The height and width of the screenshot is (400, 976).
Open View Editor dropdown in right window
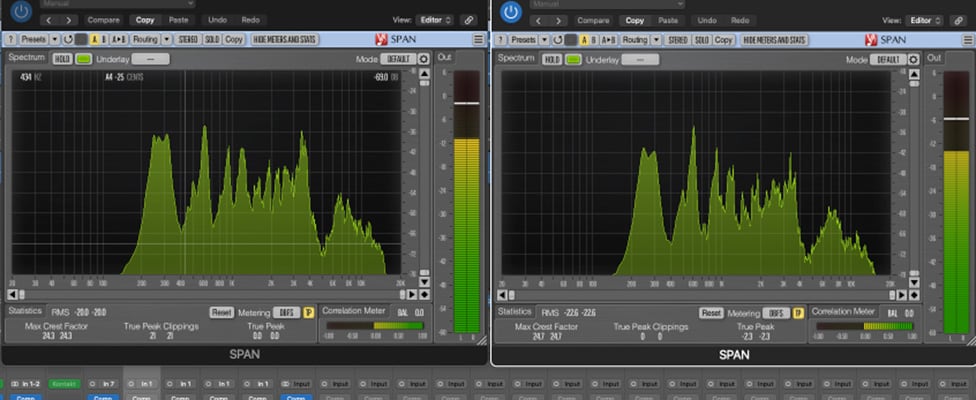coord(924,21)
